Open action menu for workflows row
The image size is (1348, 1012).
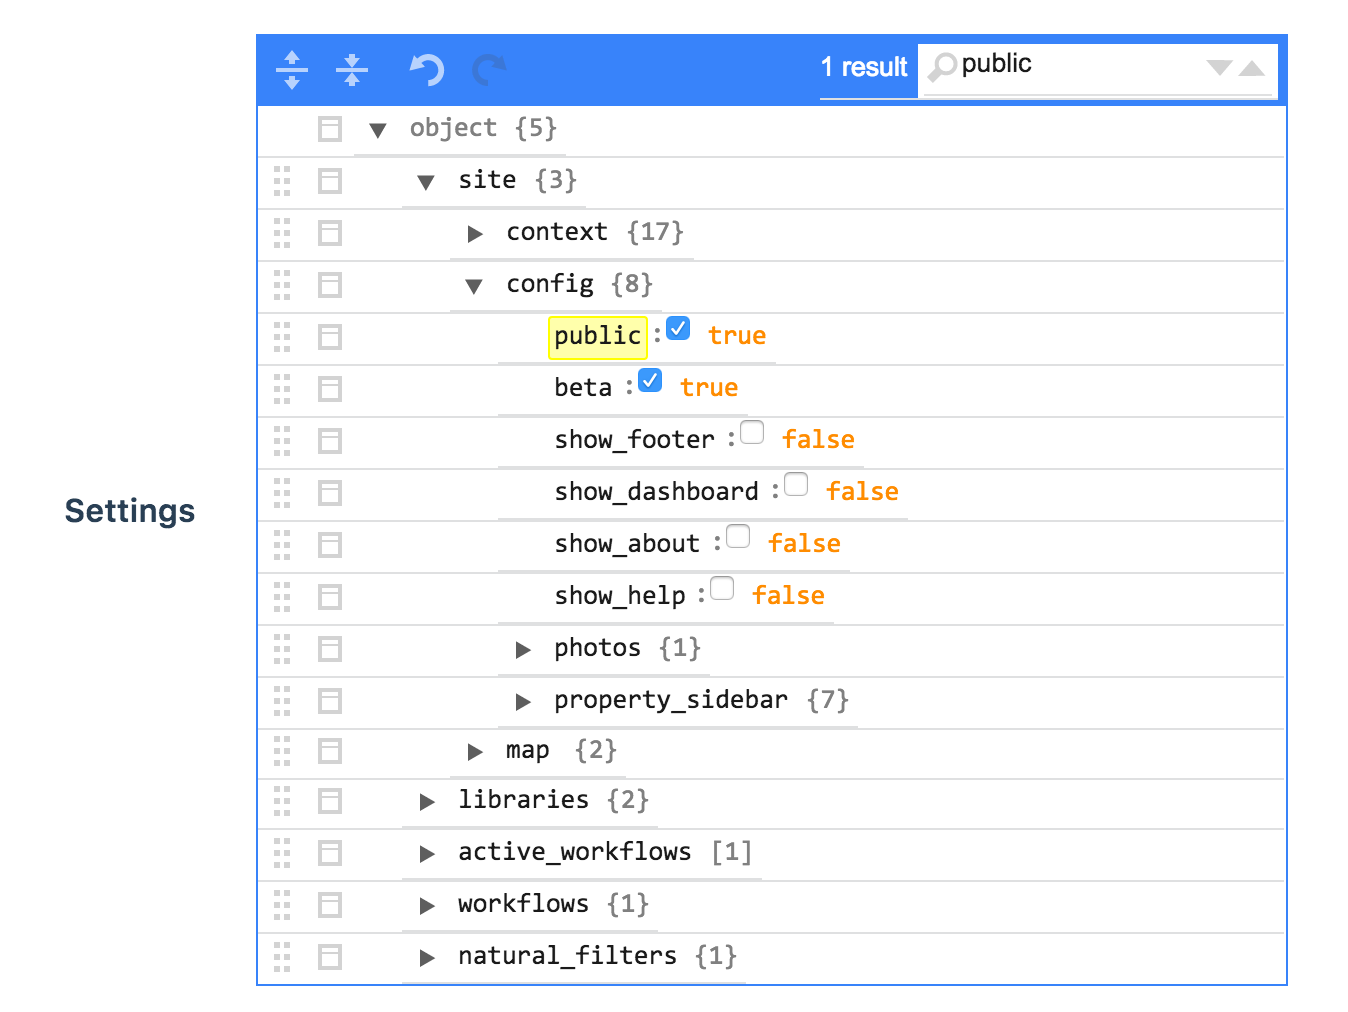(330, 905)
